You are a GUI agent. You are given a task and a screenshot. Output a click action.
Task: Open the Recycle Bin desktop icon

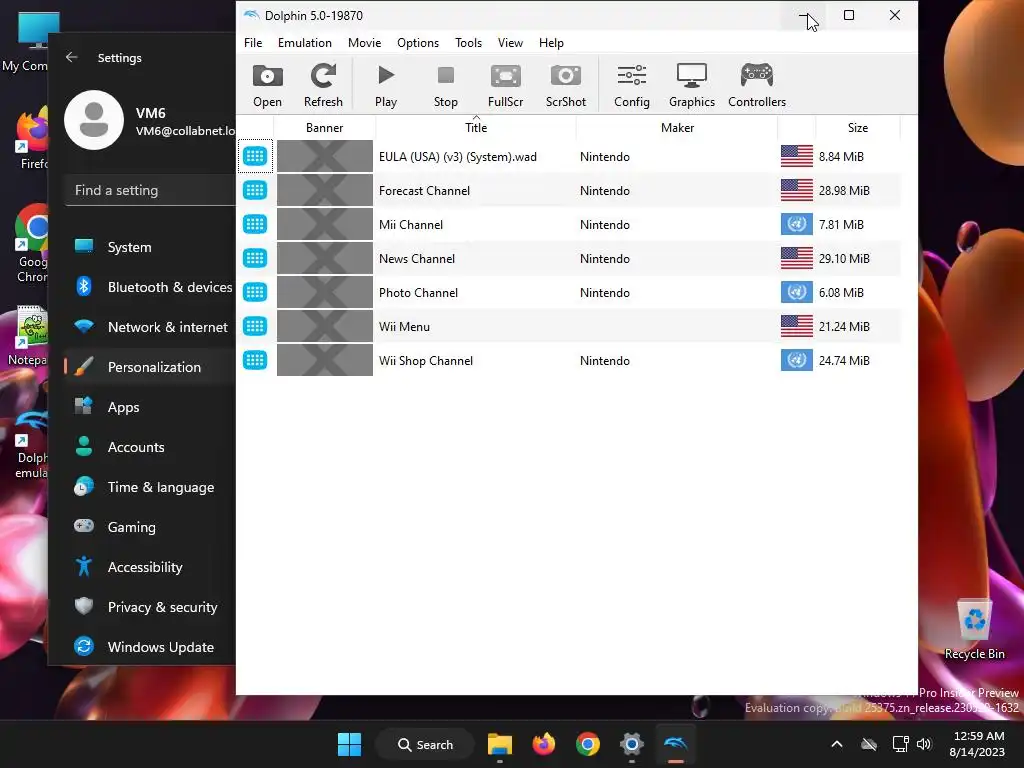974,630
